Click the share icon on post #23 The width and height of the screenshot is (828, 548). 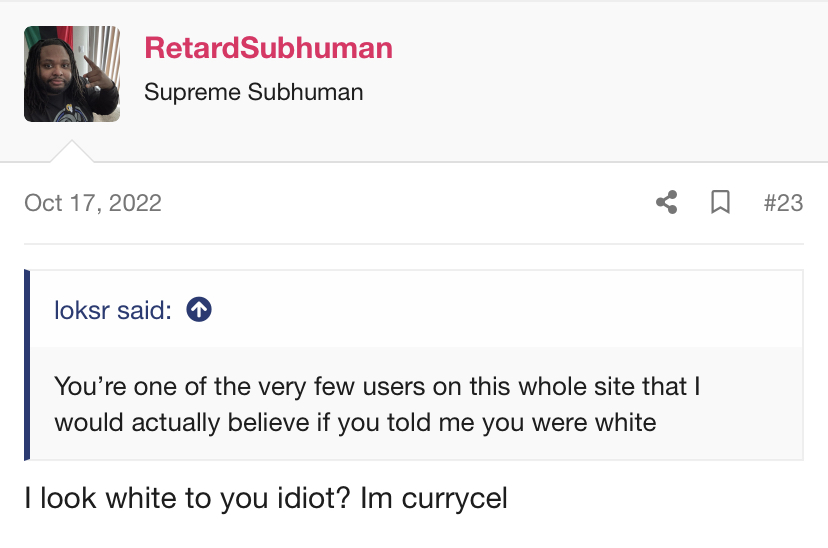[x=666, y=203]
